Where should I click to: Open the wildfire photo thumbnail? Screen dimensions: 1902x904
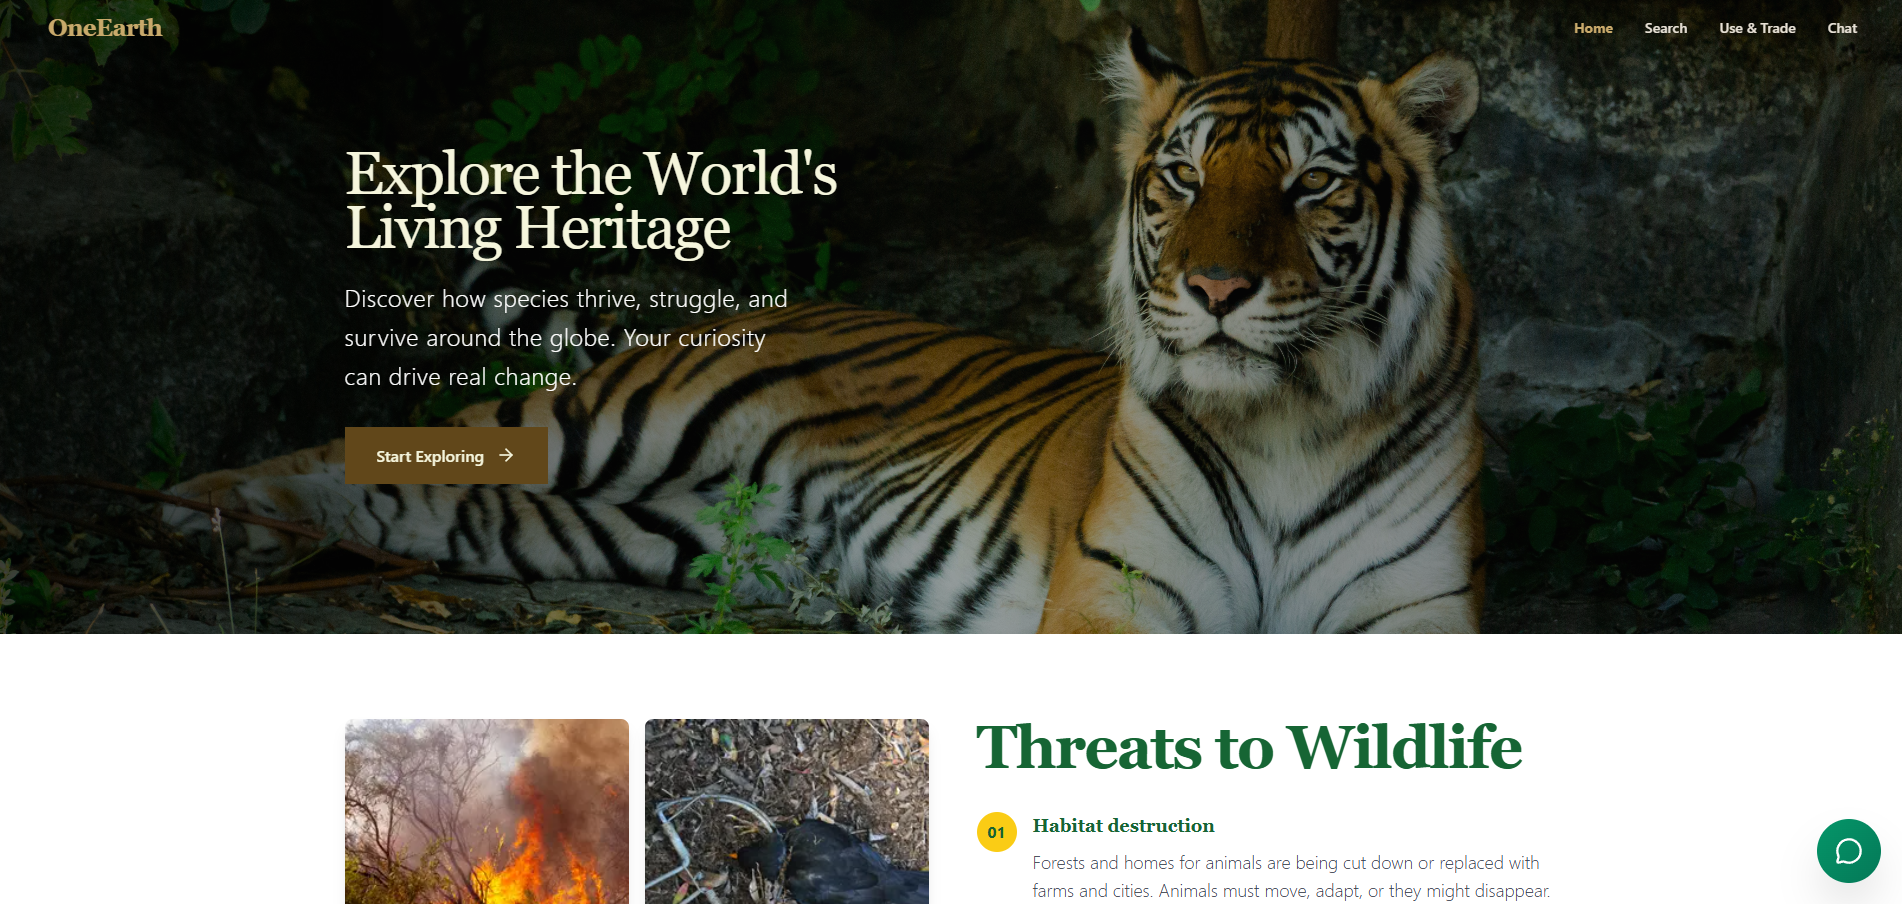click(x=487, y=811)
